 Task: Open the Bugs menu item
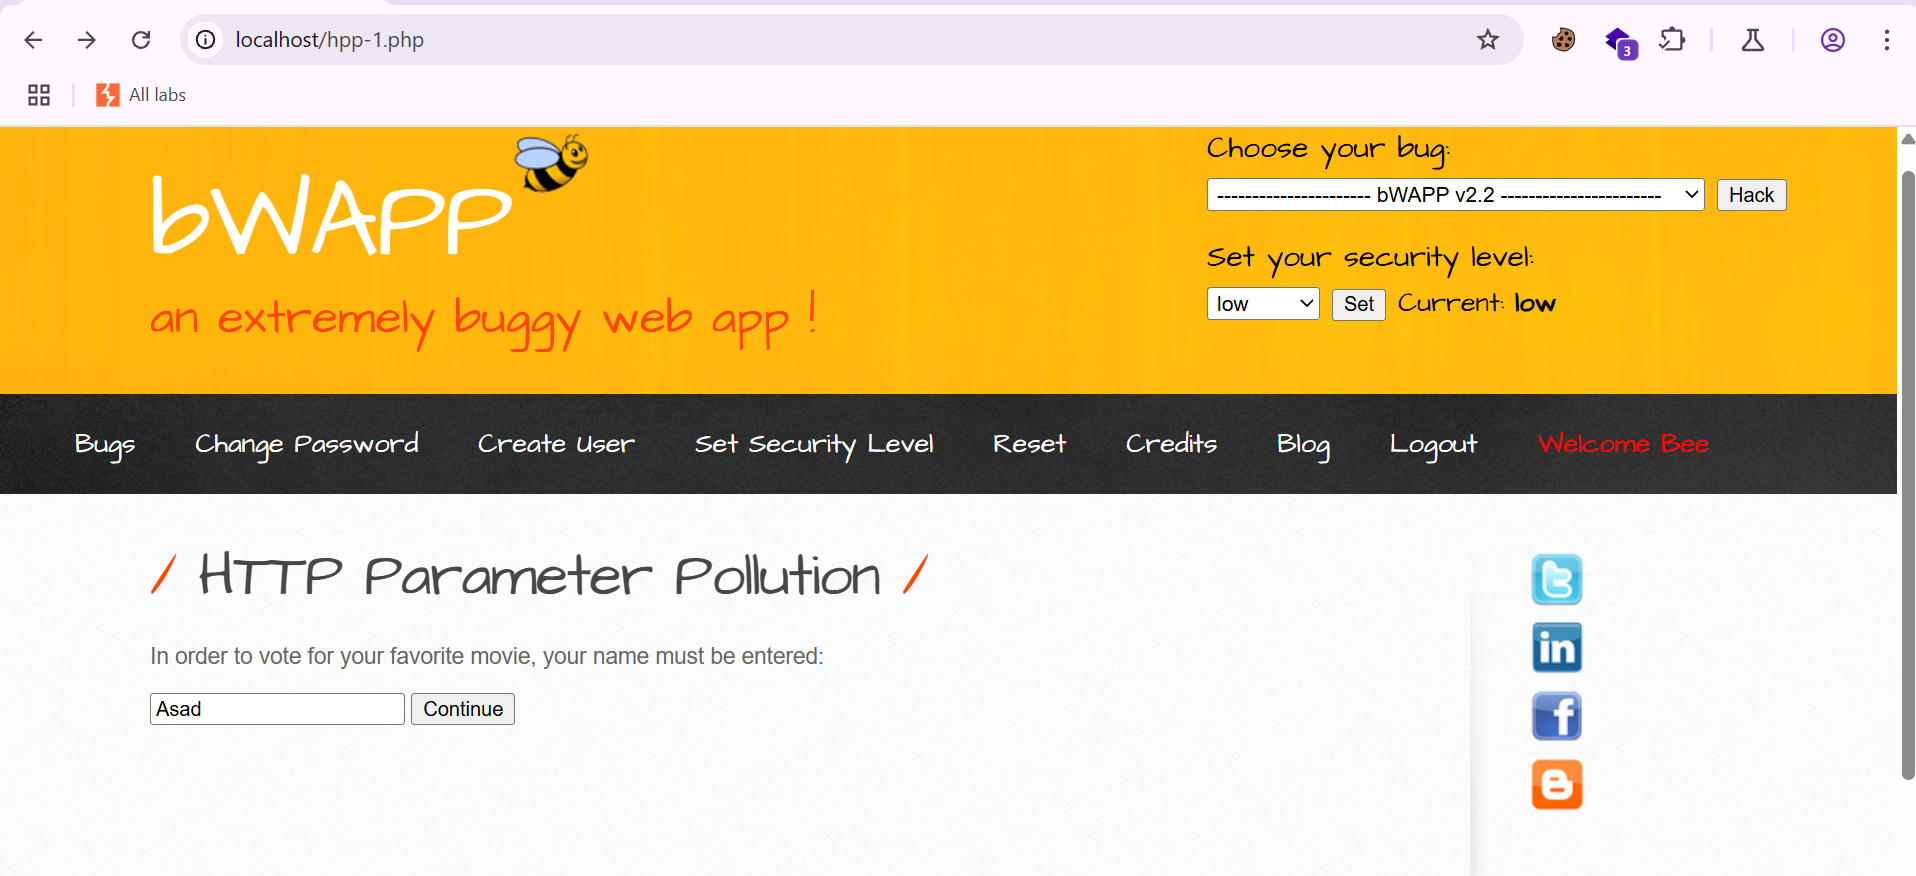tap(105, 444)
